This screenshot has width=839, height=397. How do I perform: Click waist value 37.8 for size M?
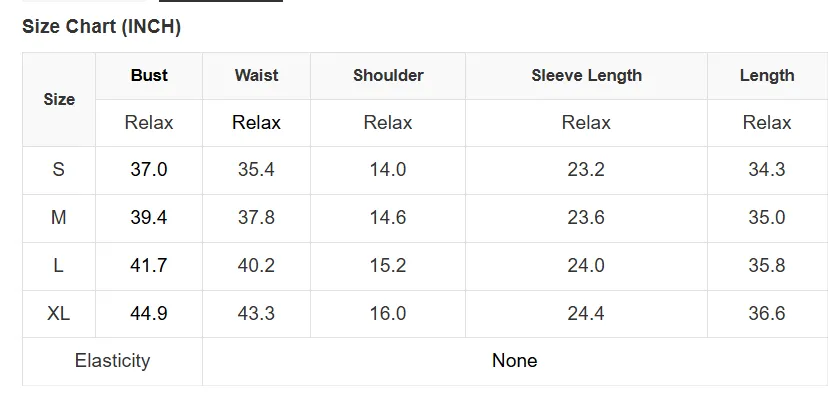click(256, 217)
